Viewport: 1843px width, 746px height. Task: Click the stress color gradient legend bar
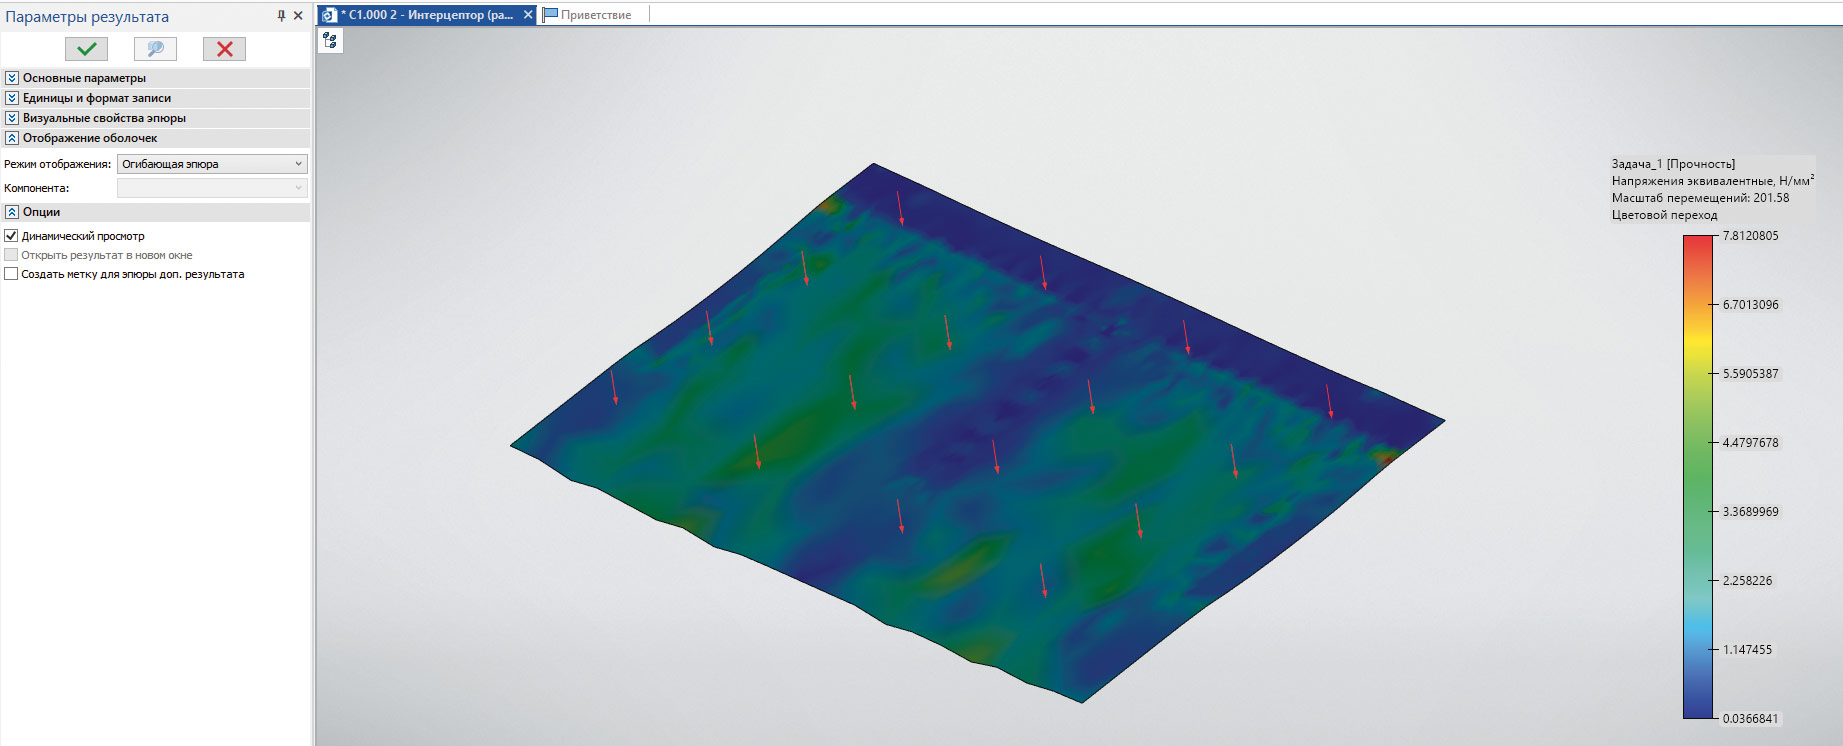[1697, 476]
